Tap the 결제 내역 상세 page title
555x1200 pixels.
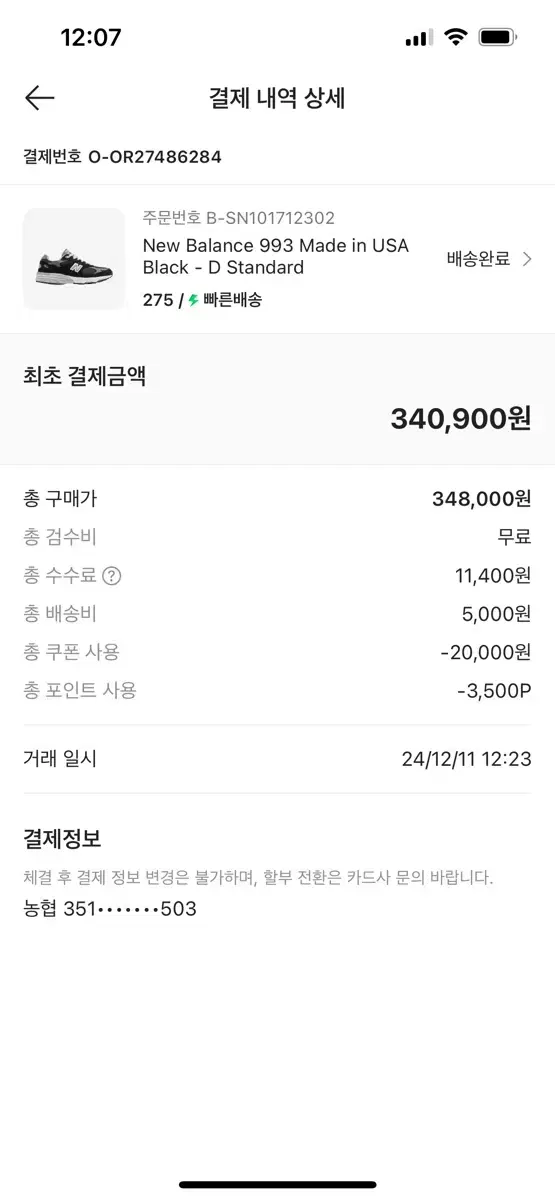click(277, 97)
